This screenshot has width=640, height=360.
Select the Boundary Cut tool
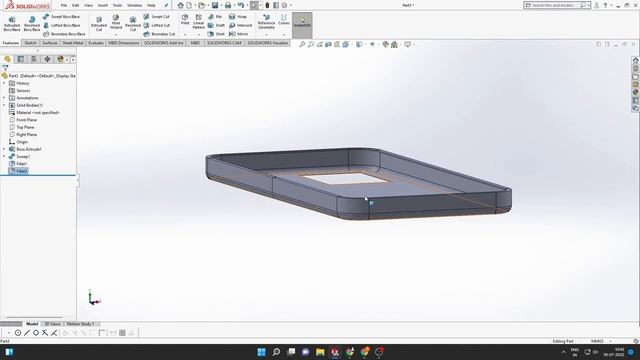tap(159, 34)
